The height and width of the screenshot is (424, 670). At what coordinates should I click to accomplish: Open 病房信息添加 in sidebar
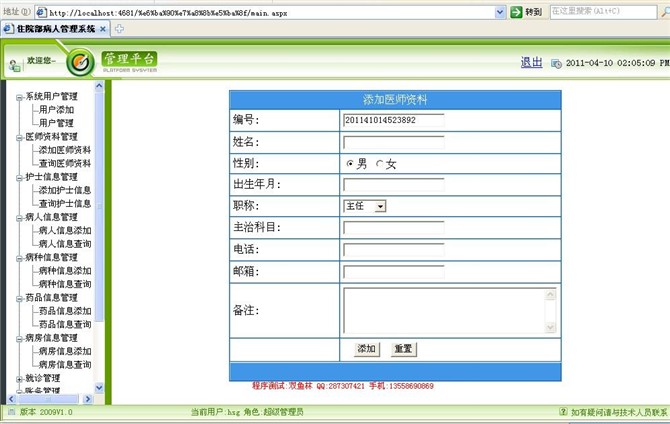[x=65, y=351]
